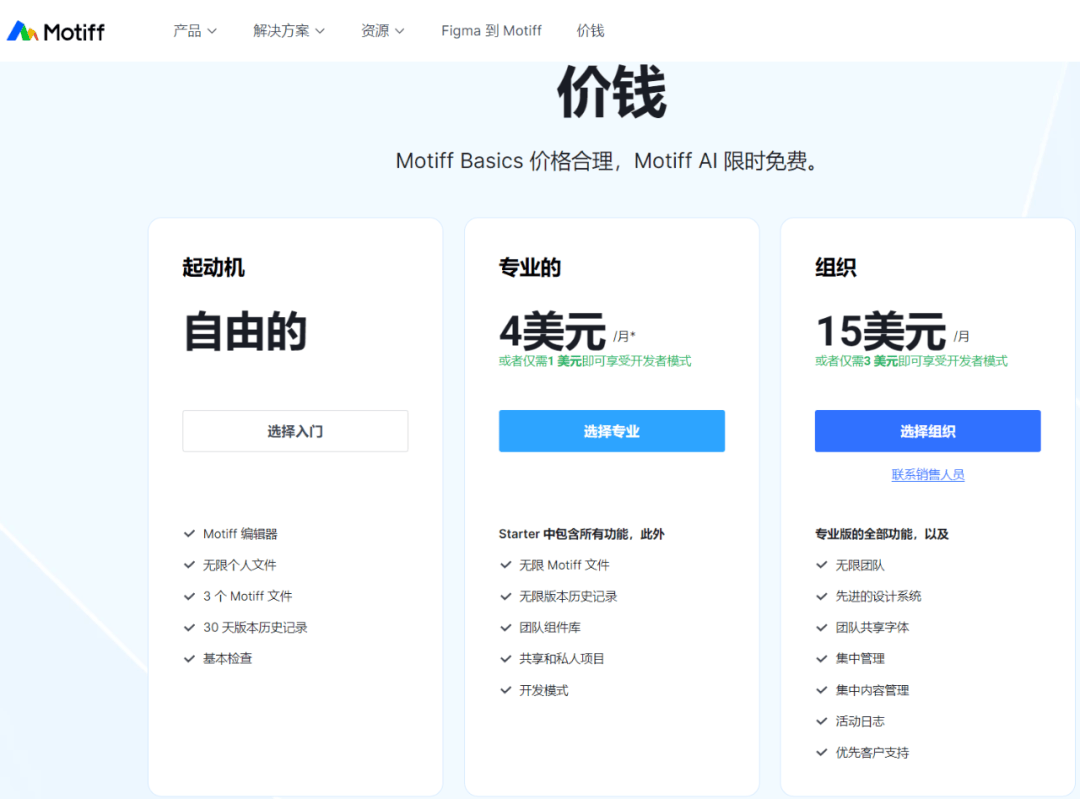Click 或者仅需3 美元 developer mode note

(911, 361)
